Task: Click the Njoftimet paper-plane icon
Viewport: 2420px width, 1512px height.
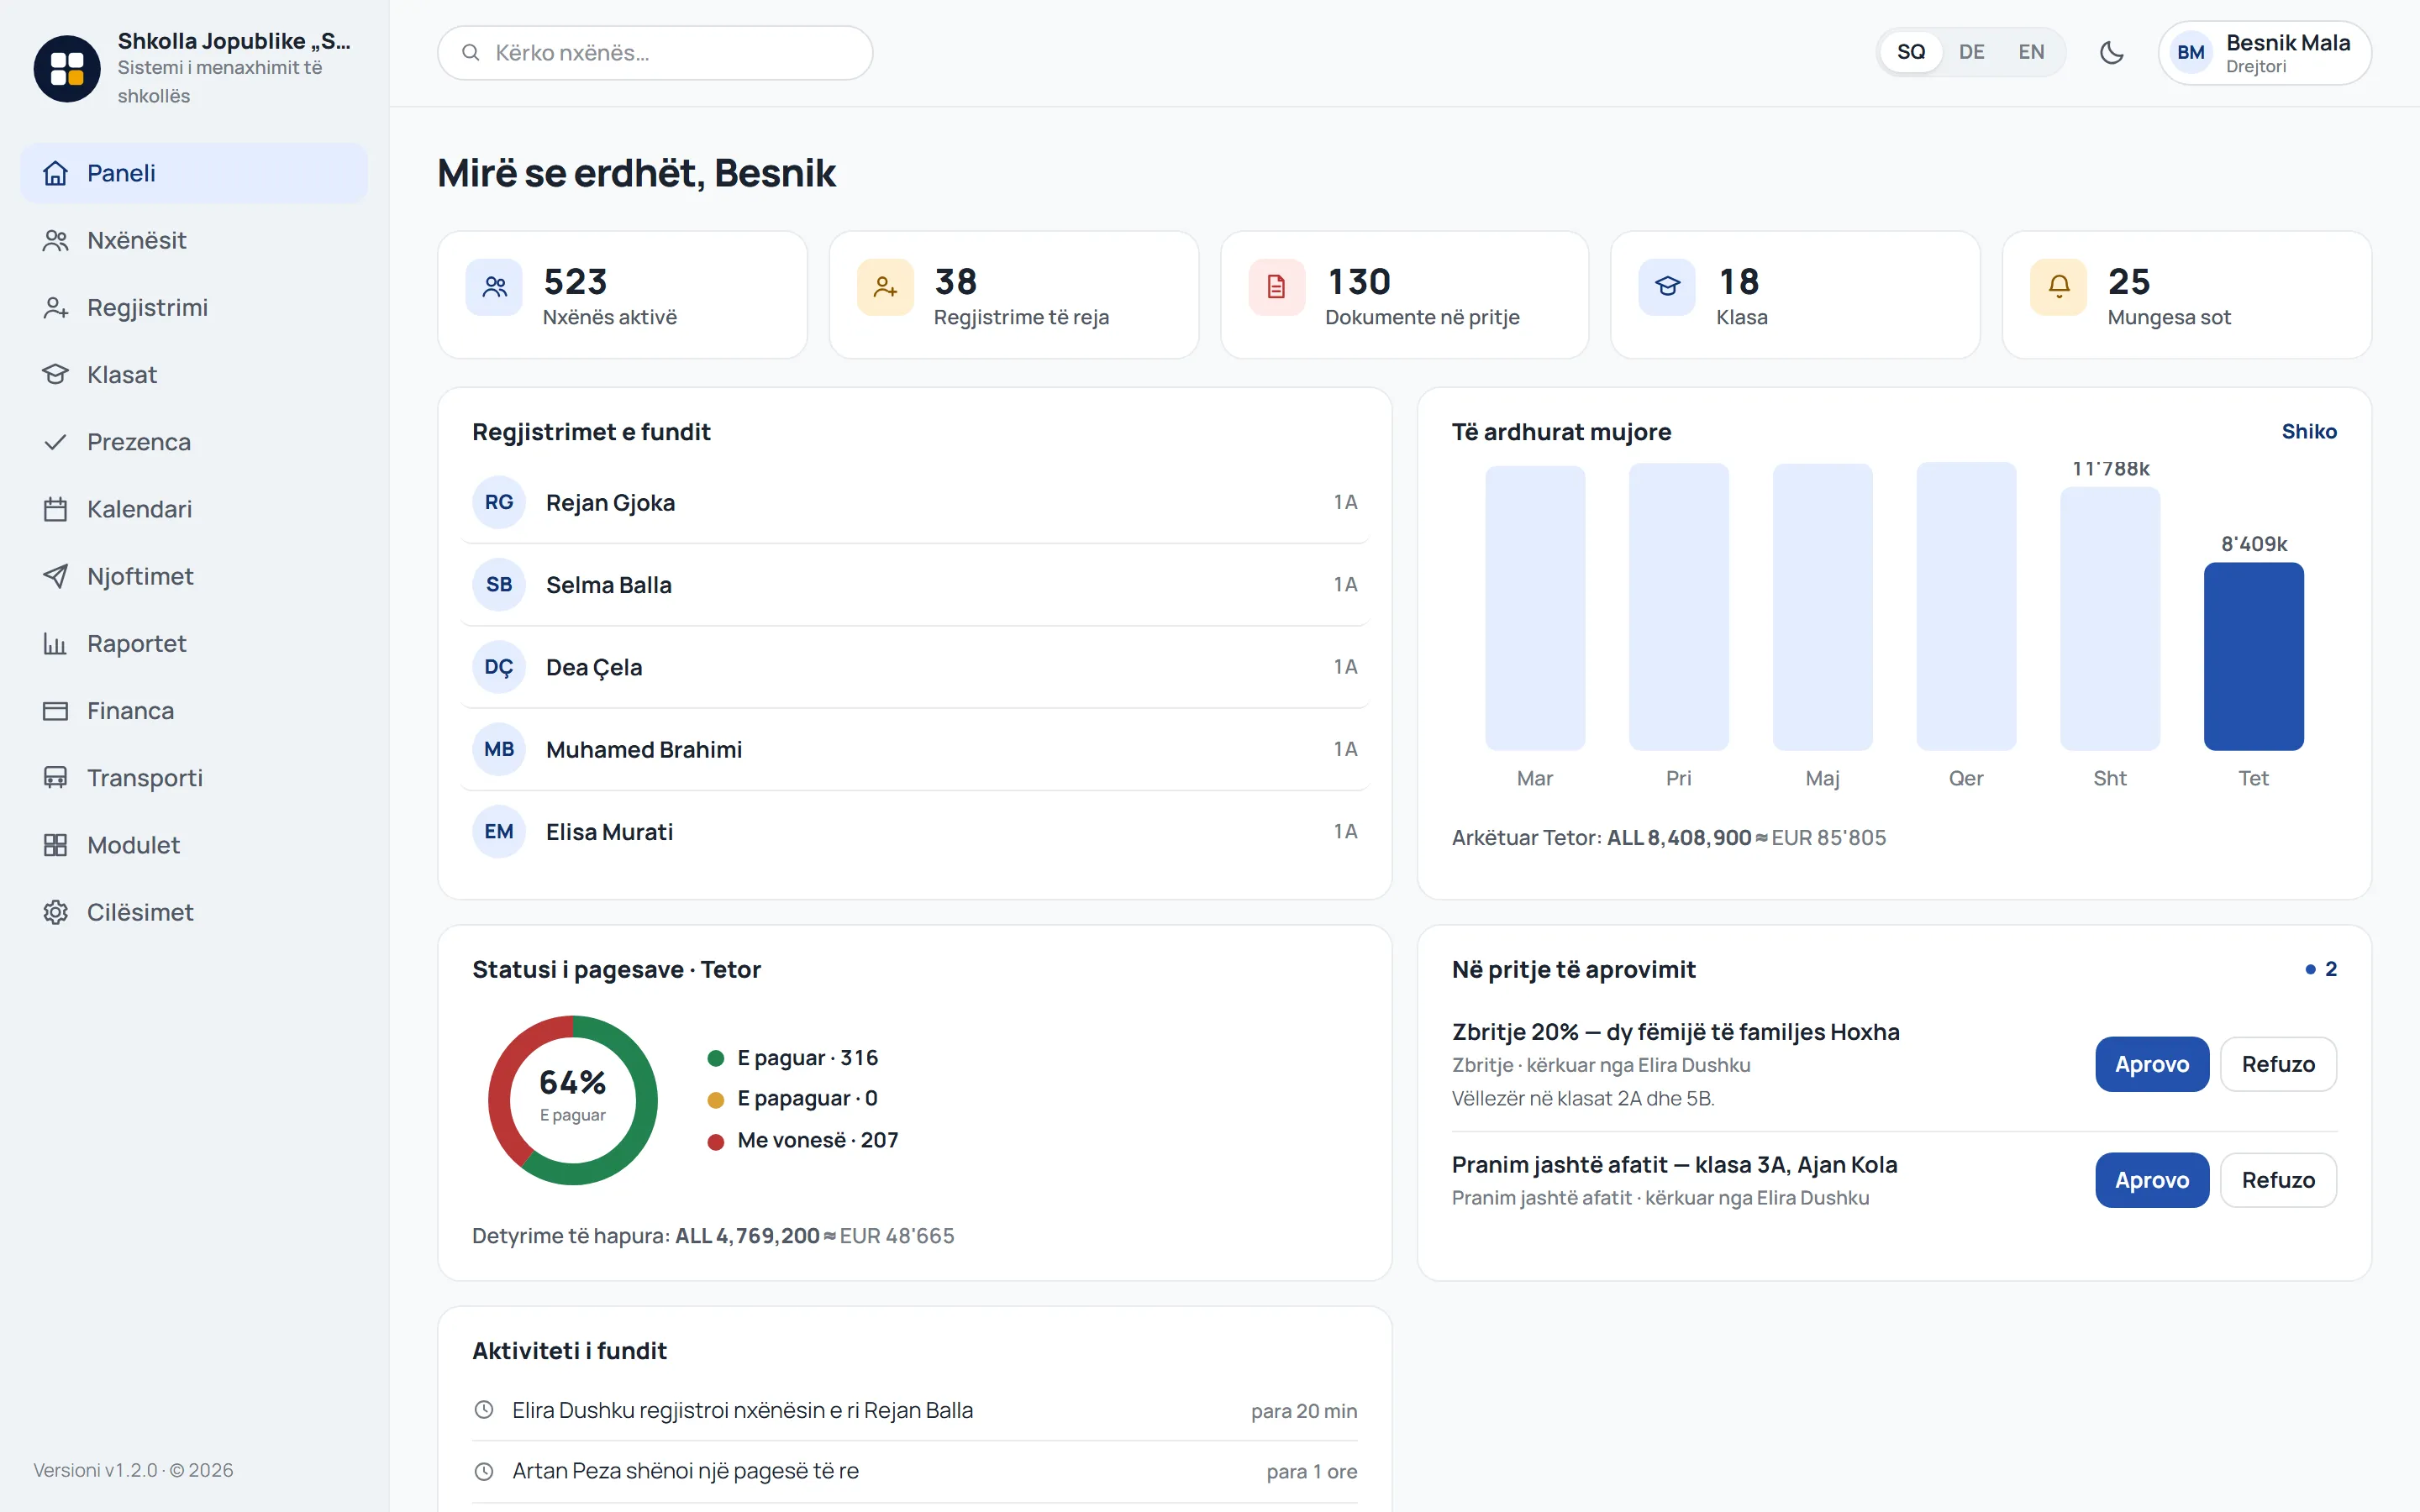Action: [x=55, y=576]
